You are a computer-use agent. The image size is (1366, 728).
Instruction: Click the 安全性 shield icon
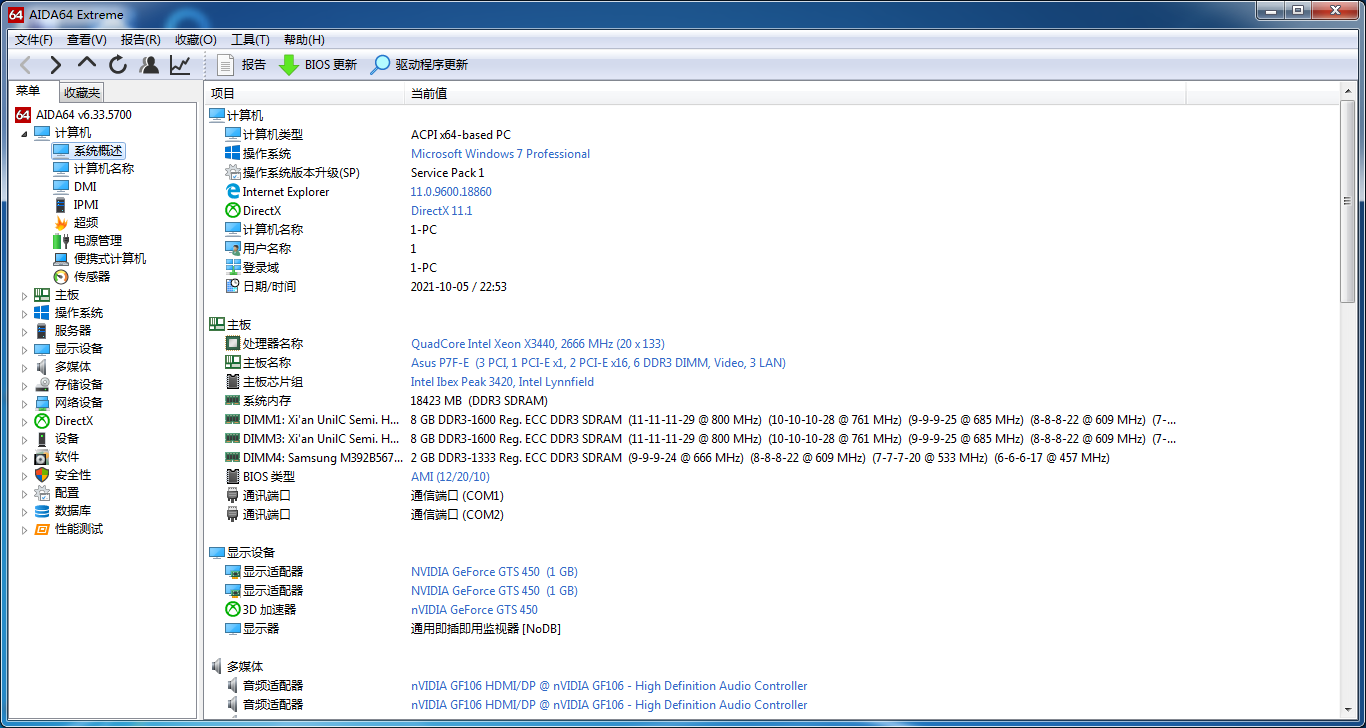[42, 475]
